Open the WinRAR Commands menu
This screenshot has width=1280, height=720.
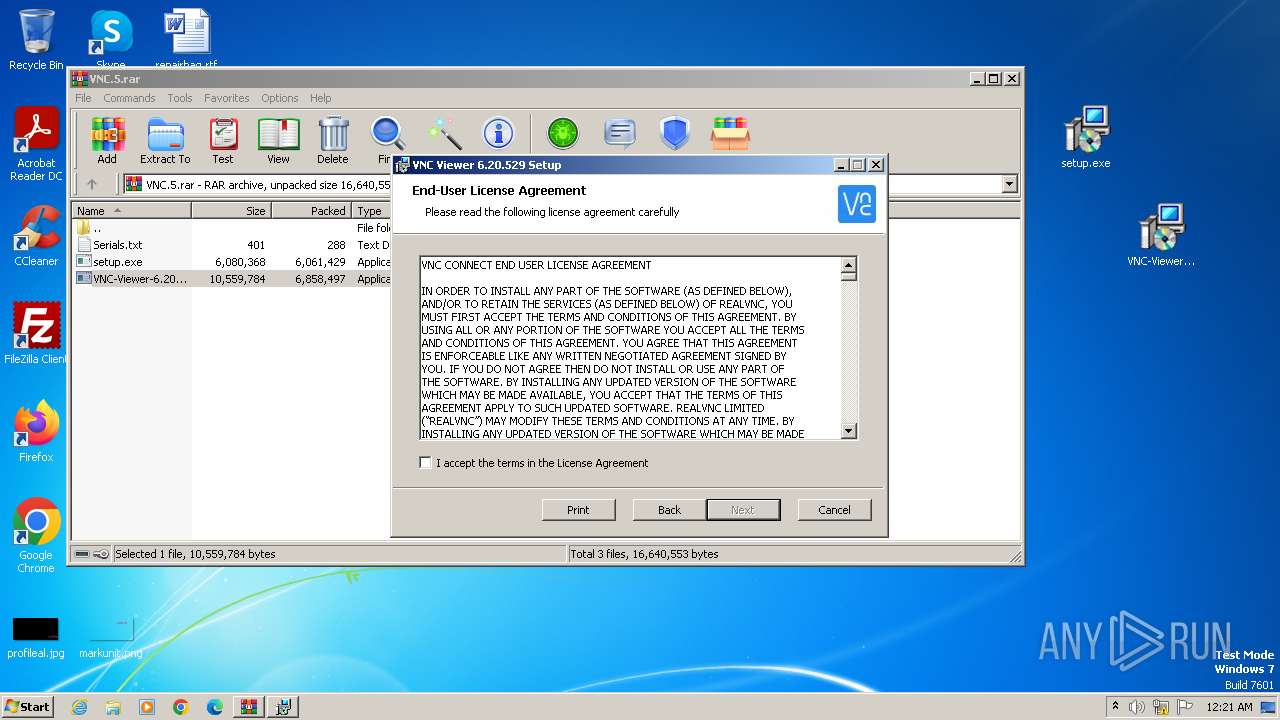[129, 98]
